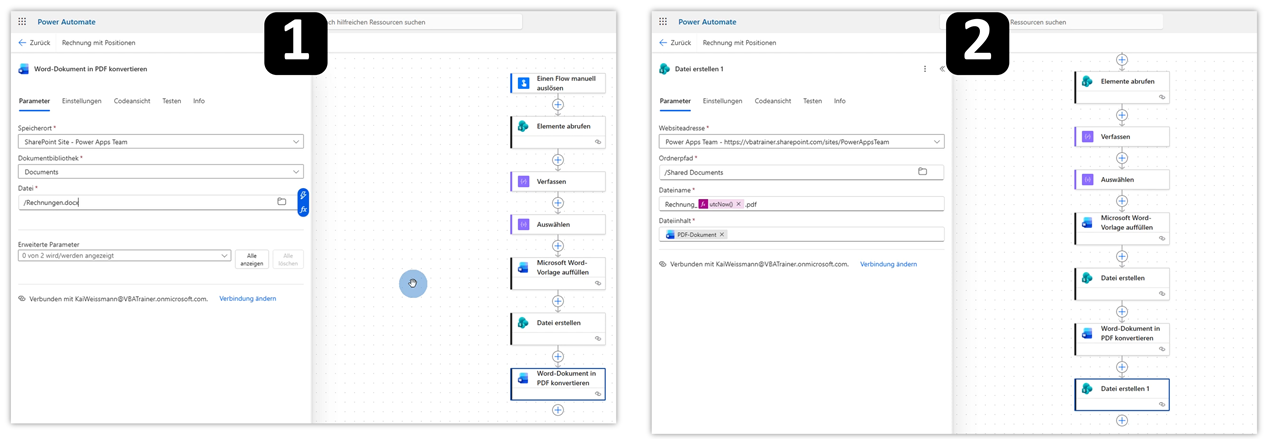Add step below Word-Dokument in PDF konvertieren, left

[558, 410]
